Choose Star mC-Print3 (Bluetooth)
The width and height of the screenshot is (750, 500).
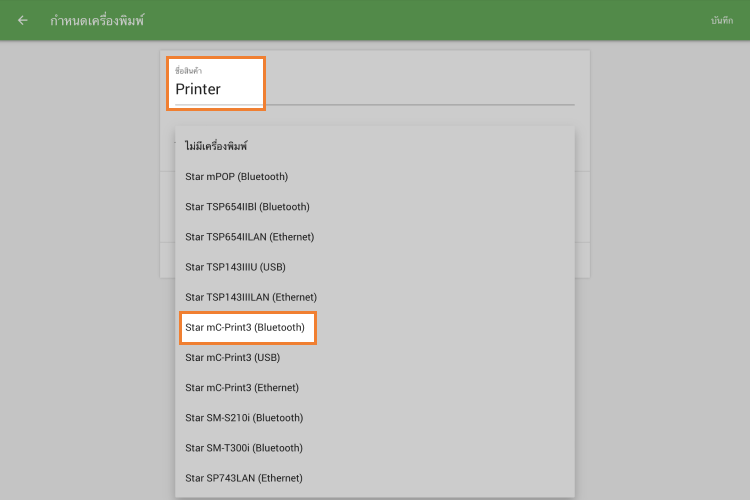pyautogui.click(x=375, y=327)
